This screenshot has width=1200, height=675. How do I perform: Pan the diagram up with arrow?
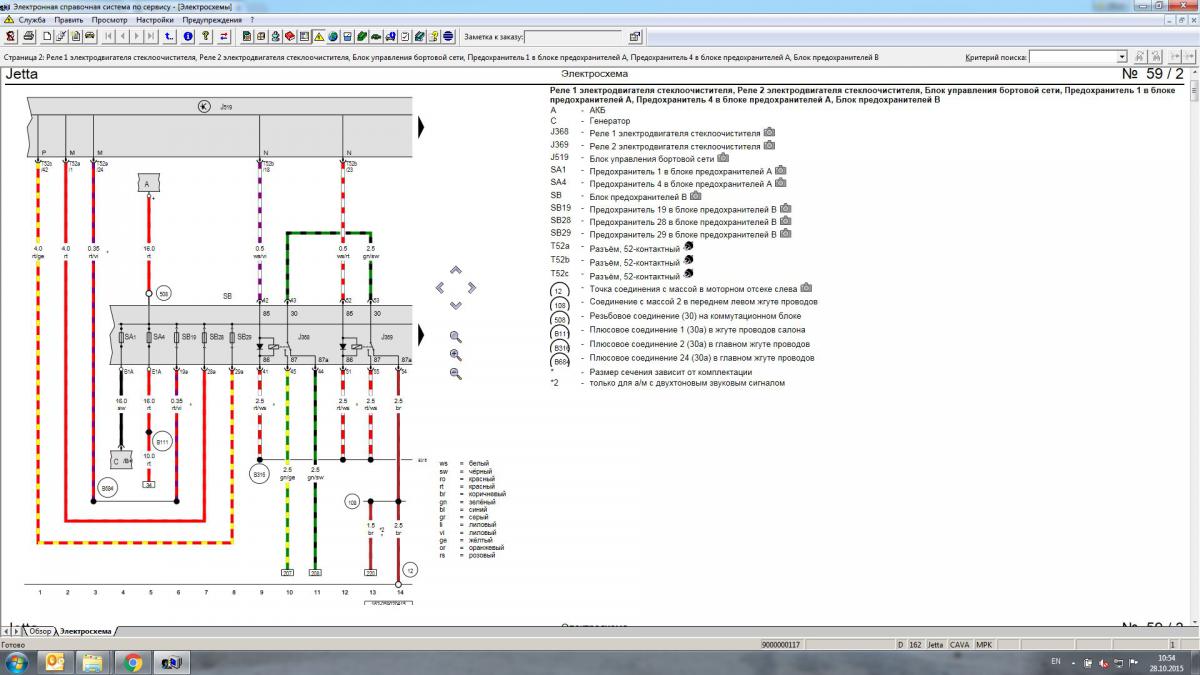(456, 270)
